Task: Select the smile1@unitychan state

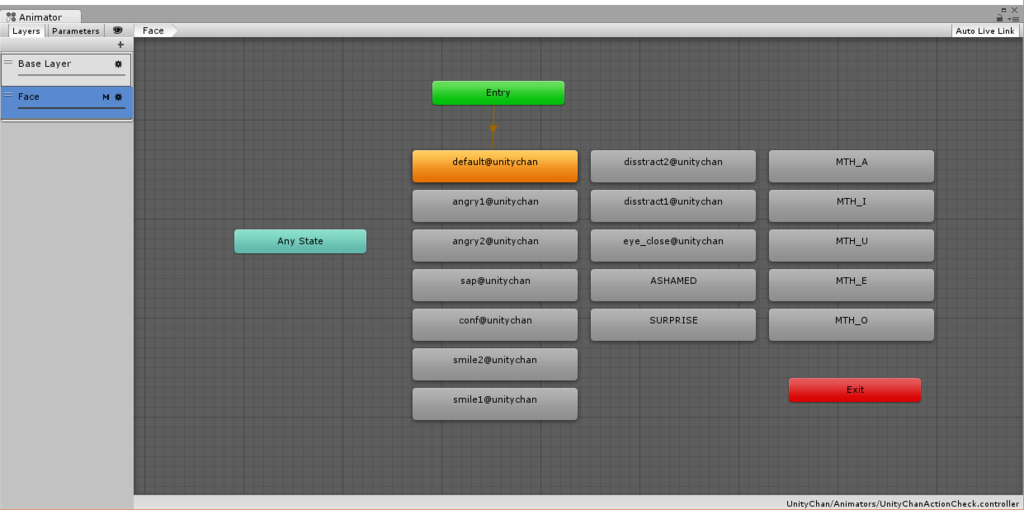Action: coord(495,404)
